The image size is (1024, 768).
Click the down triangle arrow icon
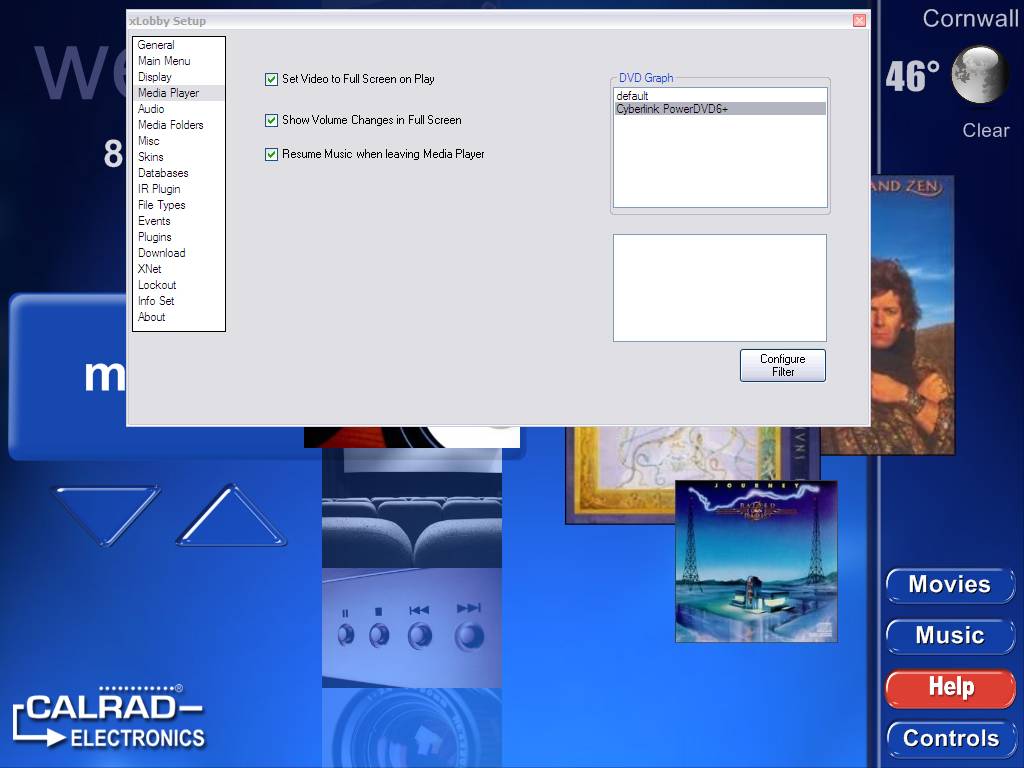[106, 515]
